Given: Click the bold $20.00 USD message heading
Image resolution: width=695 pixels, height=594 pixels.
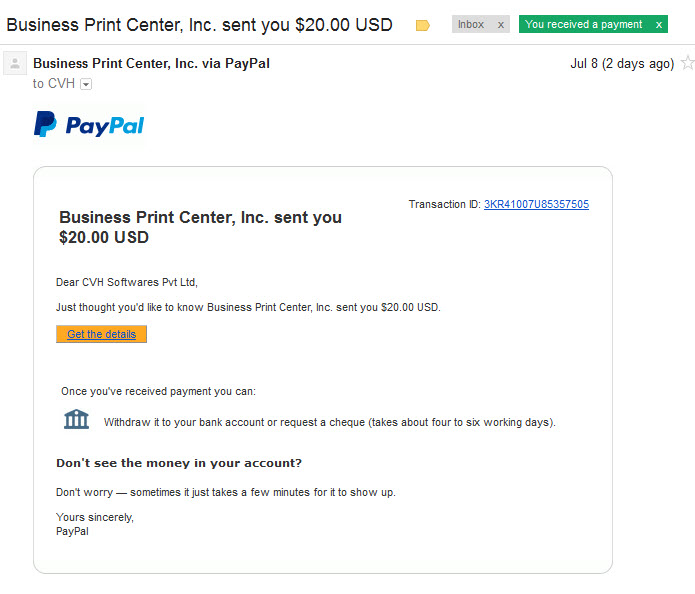Looking at the screenshot, I should (x=200, y=227).
